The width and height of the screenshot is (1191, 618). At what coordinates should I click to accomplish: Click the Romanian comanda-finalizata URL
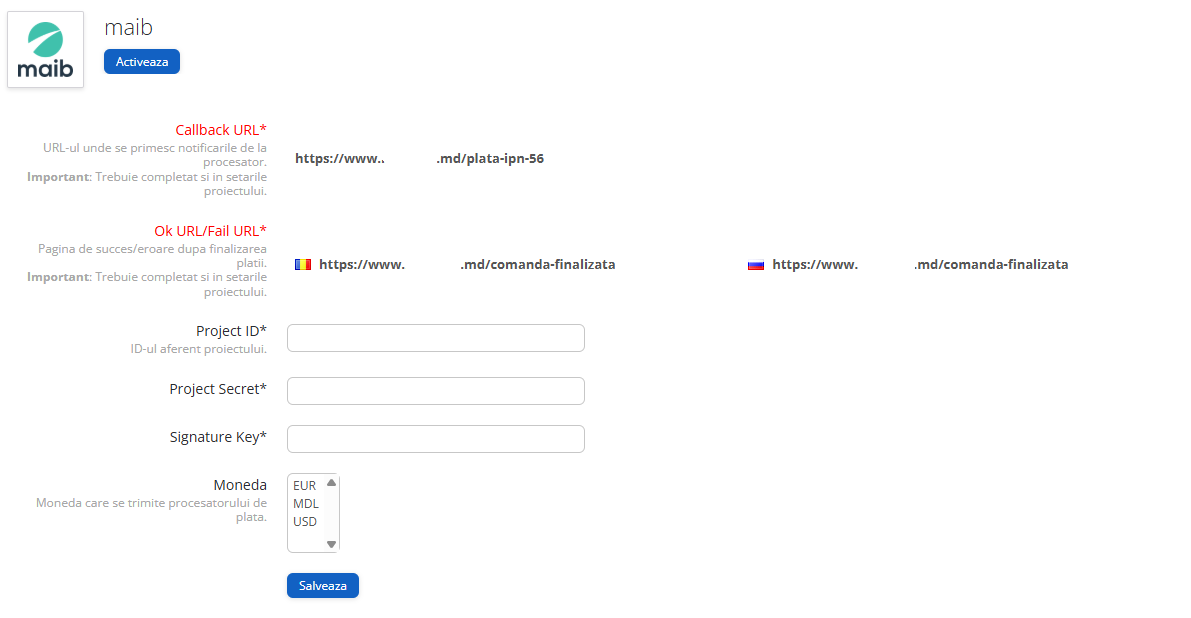pyautogui.click(x=467, y=265)
